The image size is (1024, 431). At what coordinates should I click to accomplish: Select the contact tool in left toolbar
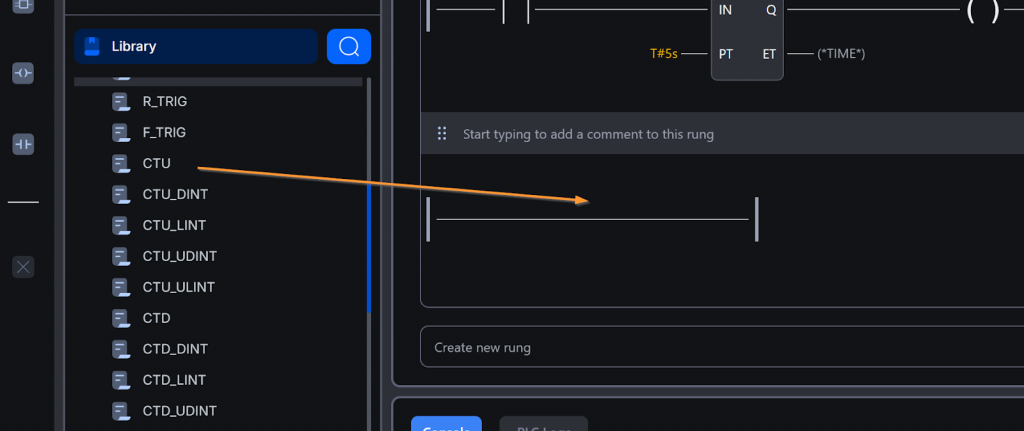click(x=23, y=145)
